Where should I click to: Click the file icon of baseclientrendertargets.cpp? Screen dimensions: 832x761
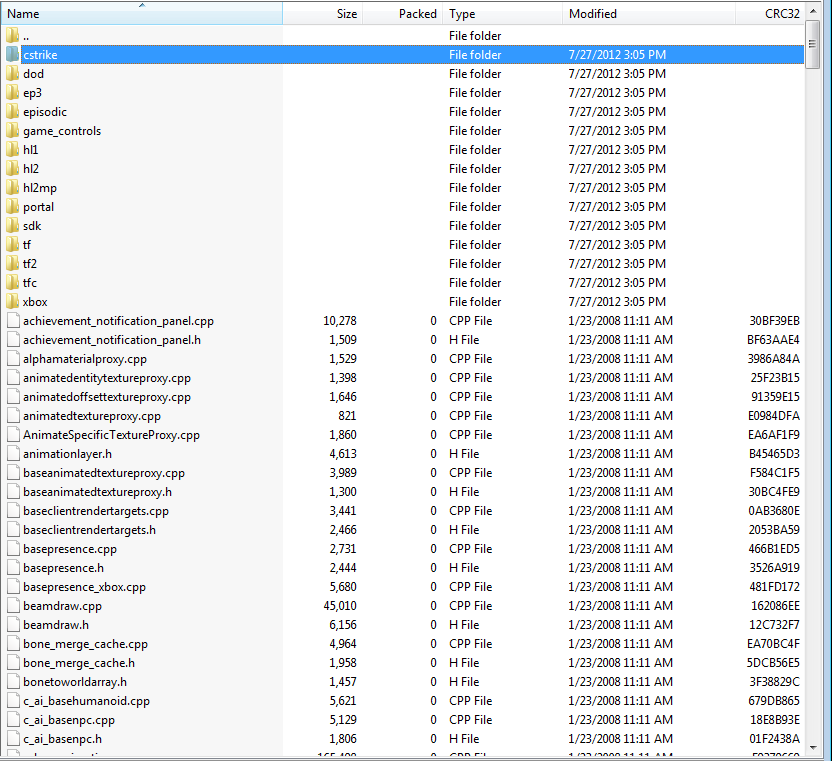tap(13, 511)
